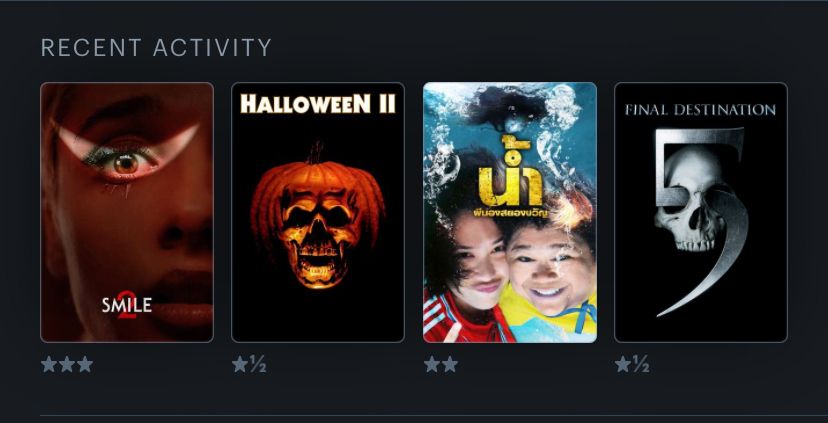Click the Recent Activity section heading
828x423 pixels.
click(156, 48)
